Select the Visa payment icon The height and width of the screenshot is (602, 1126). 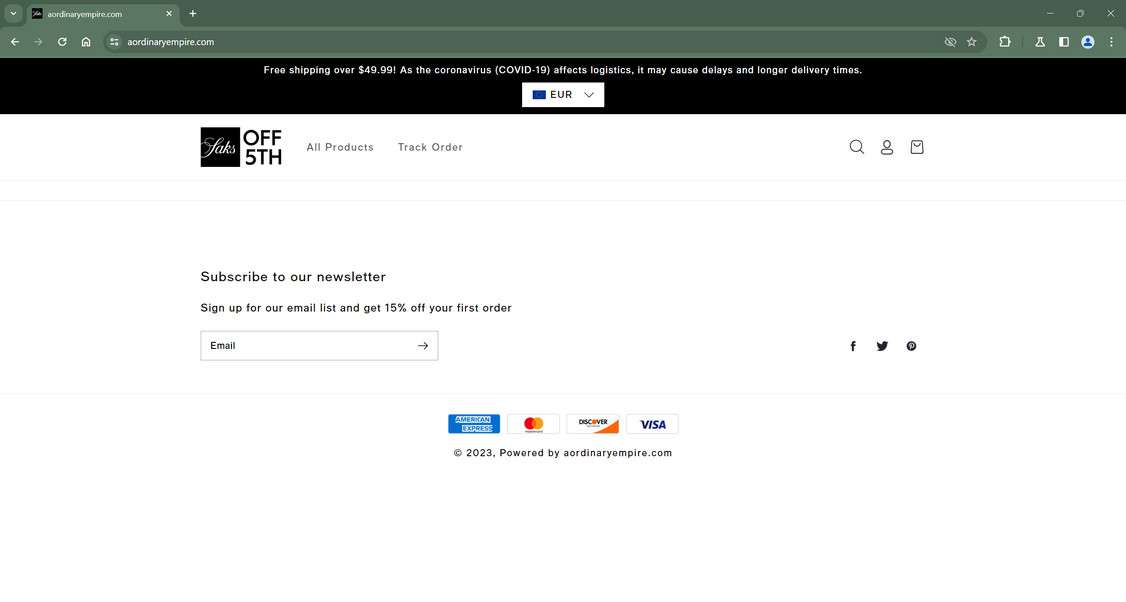pyautogui.click(x=652, y=423)
